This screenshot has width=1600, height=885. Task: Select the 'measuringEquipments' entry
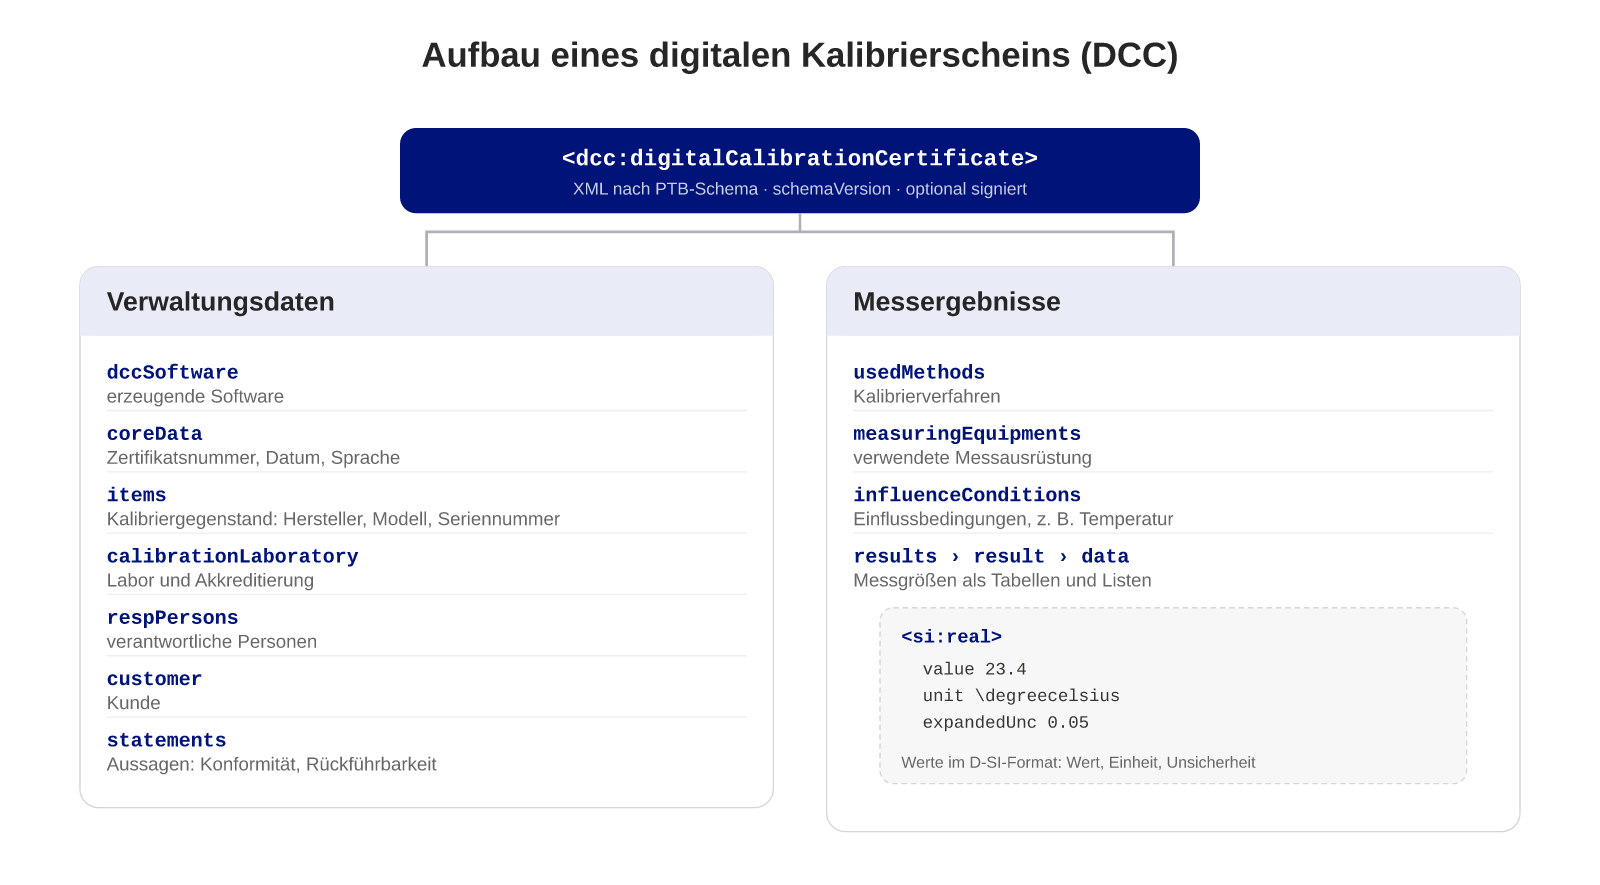tap(967, 433)
